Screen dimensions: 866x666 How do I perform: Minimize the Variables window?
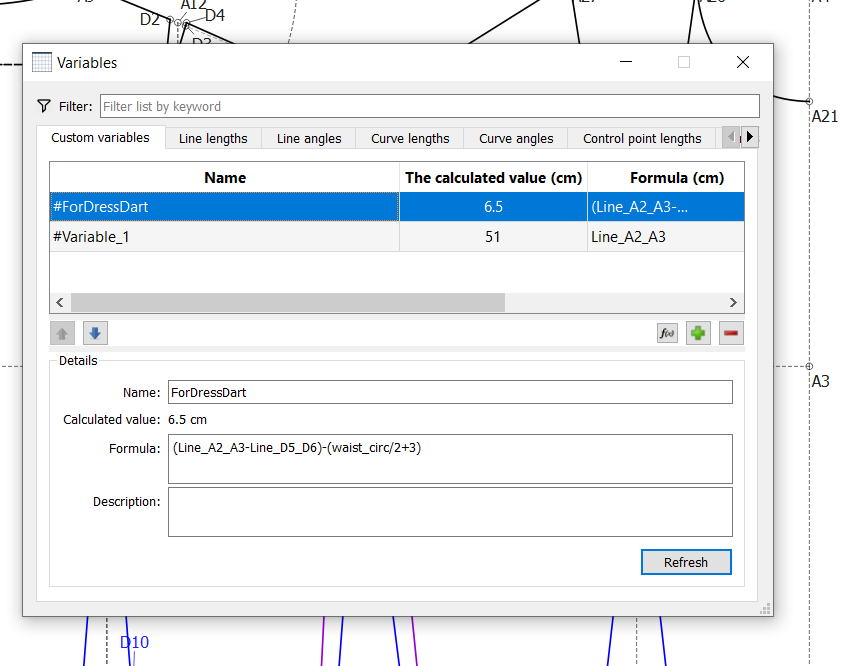point(626,62)
